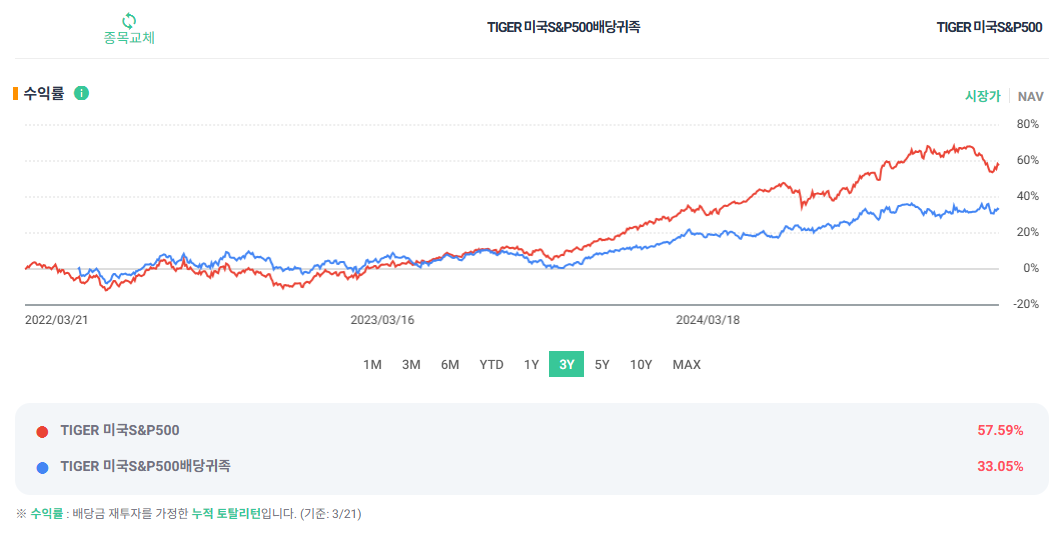Click TIGER 미국S&P500 legend label
Screen dimensions: 1062x533
click(x=120, y=430)
